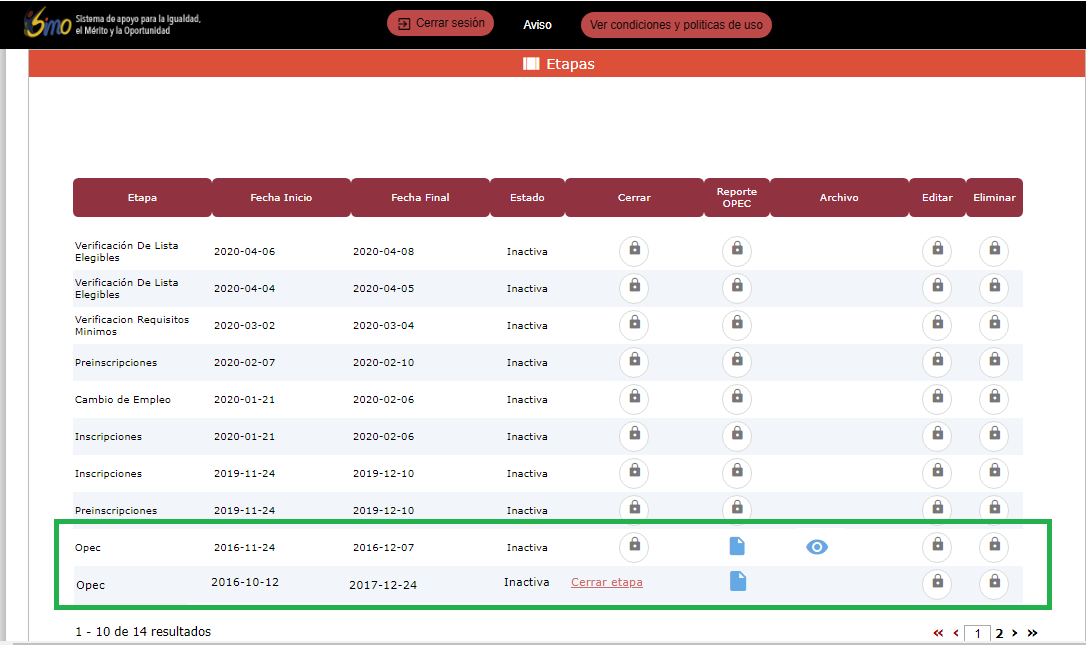Go to next page with single arrow
This screenshot has height=645, width=1086.
coord(1015,633)
